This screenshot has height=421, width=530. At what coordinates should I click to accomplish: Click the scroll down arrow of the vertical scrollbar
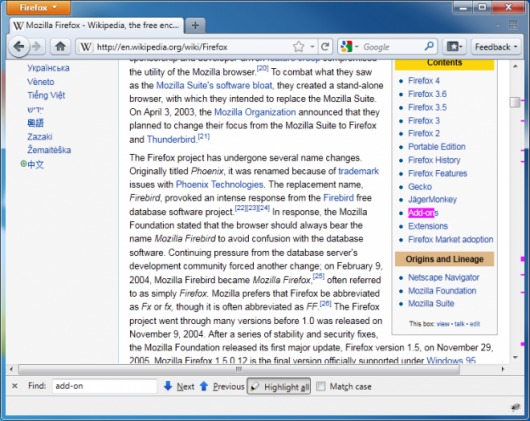515,357
